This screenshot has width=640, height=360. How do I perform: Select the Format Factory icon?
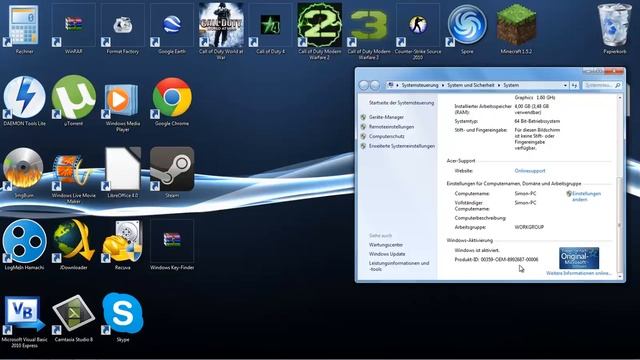click(x=122, y=25)
